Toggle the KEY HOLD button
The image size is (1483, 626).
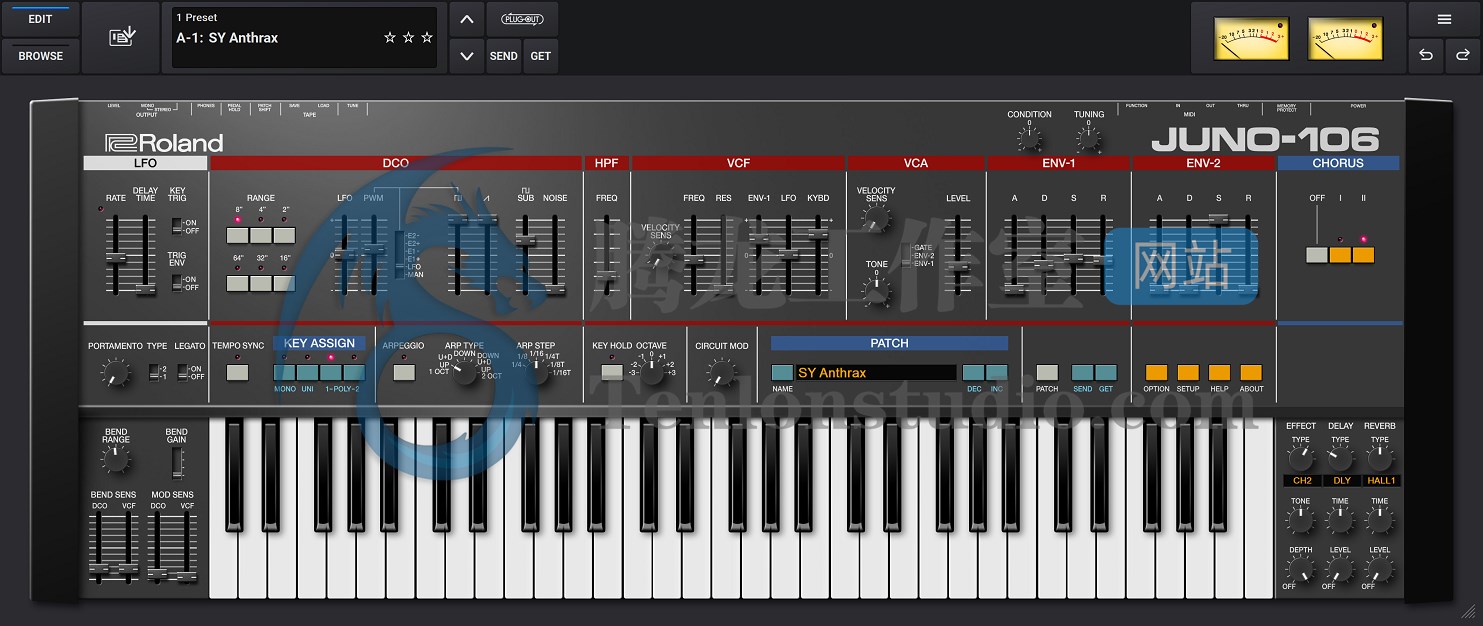pos(612,373)
